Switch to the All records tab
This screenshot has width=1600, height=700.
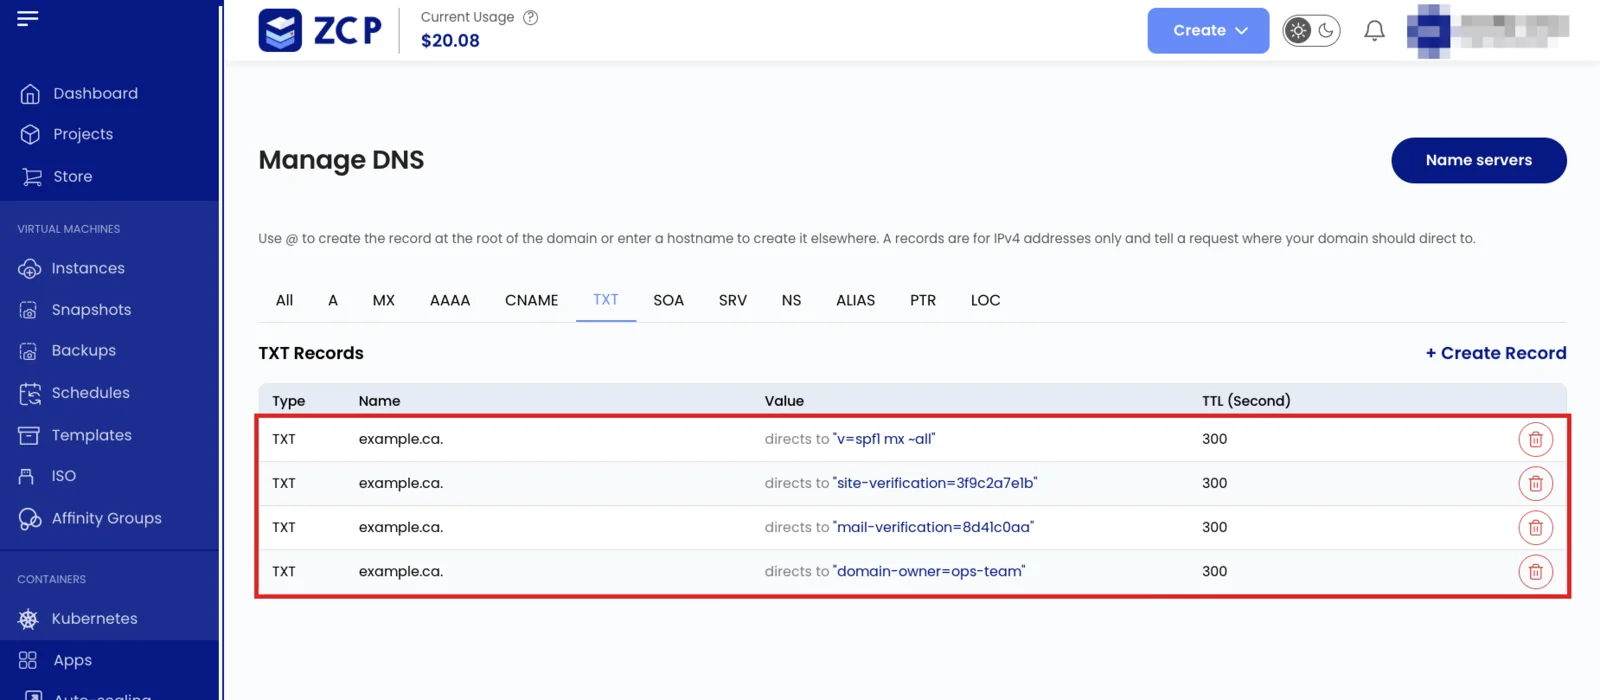click(284, 300)
